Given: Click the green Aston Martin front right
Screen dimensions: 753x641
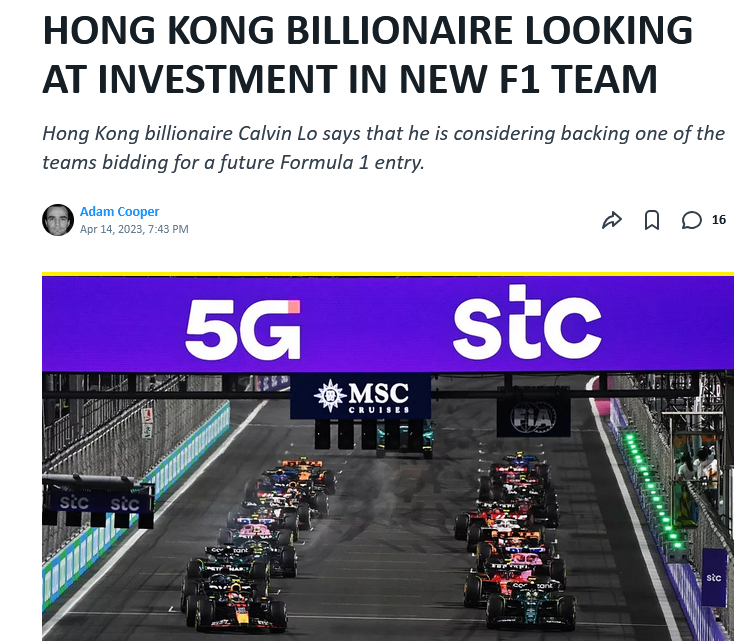Looking at the screenshot, I should pos(530,606).
